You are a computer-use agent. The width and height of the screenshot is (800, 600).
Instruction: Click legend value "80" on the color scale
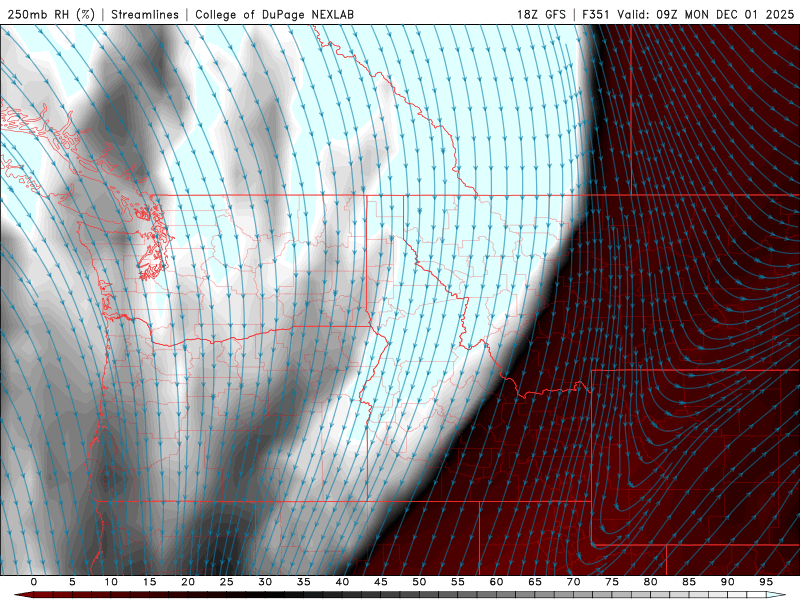point(651,582)
